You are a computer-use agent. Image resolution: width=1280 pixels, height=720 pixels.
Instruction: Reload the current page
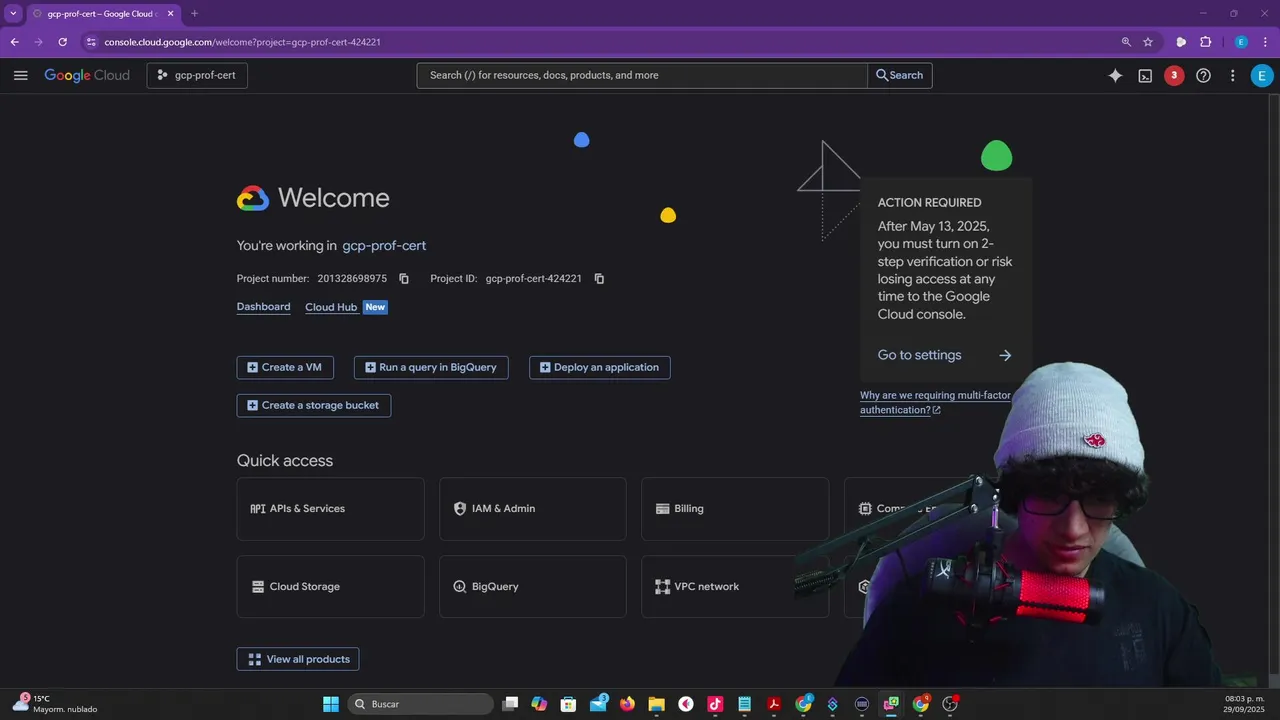point(62,42)
